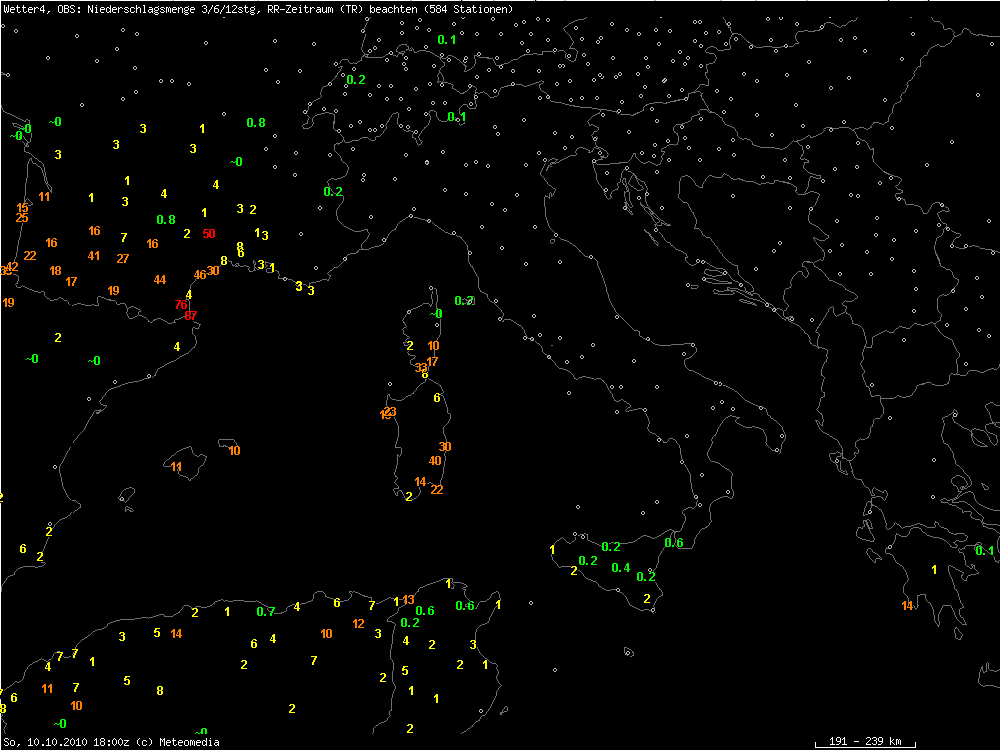Select the orange 27 rainfall value
Screen dimensions: 1000x750
click(123, 259)
